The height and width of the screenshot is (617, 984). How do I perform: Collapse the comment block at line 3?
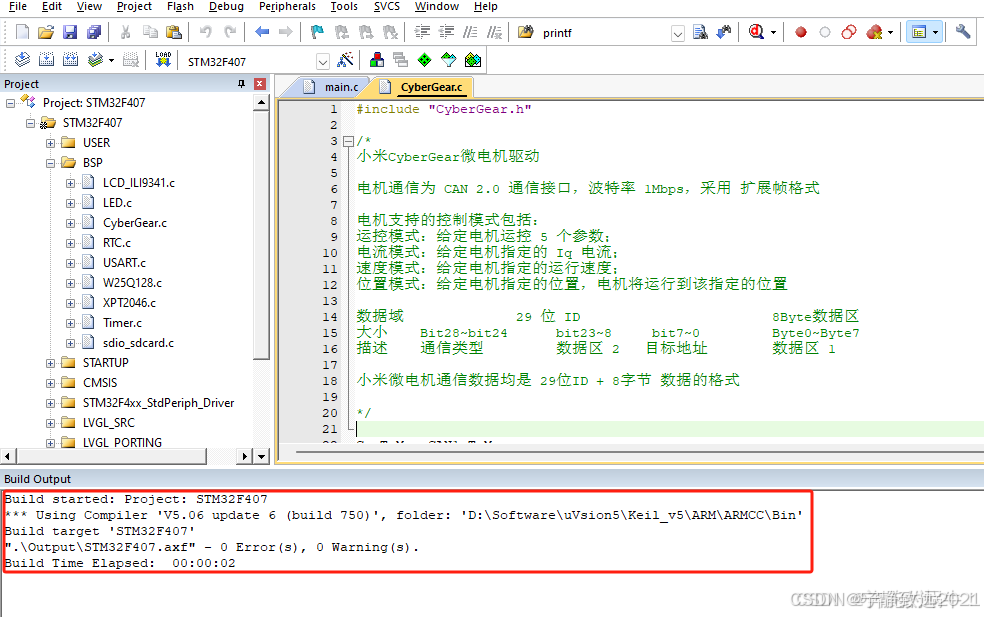coord(349,141)
